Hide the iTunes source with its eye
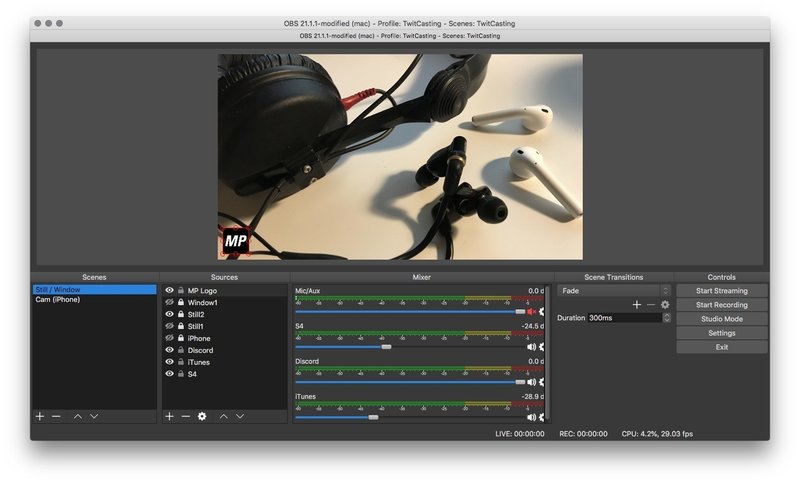 point(169,362)
